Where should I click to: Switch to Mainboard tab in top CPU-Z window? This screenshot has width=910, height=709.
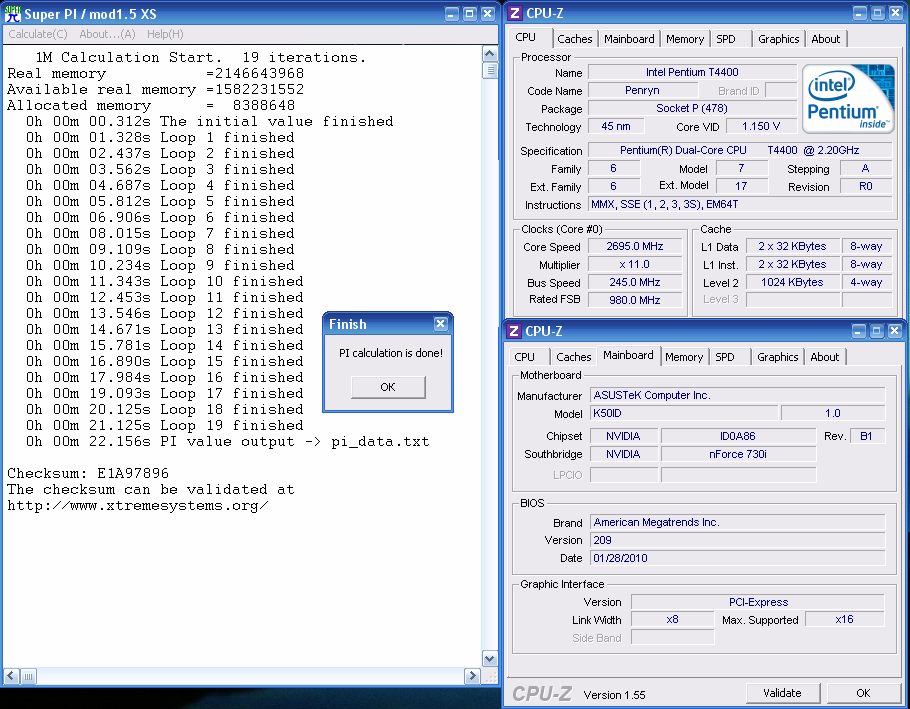coord(629,39)
